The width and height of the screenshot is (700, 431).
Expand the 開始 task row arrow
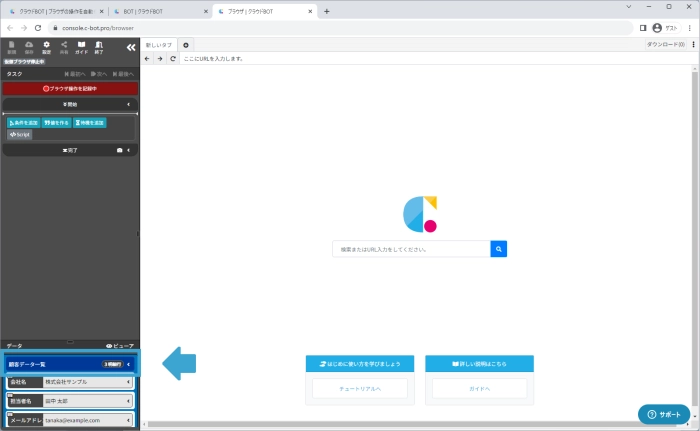[129, 104]
